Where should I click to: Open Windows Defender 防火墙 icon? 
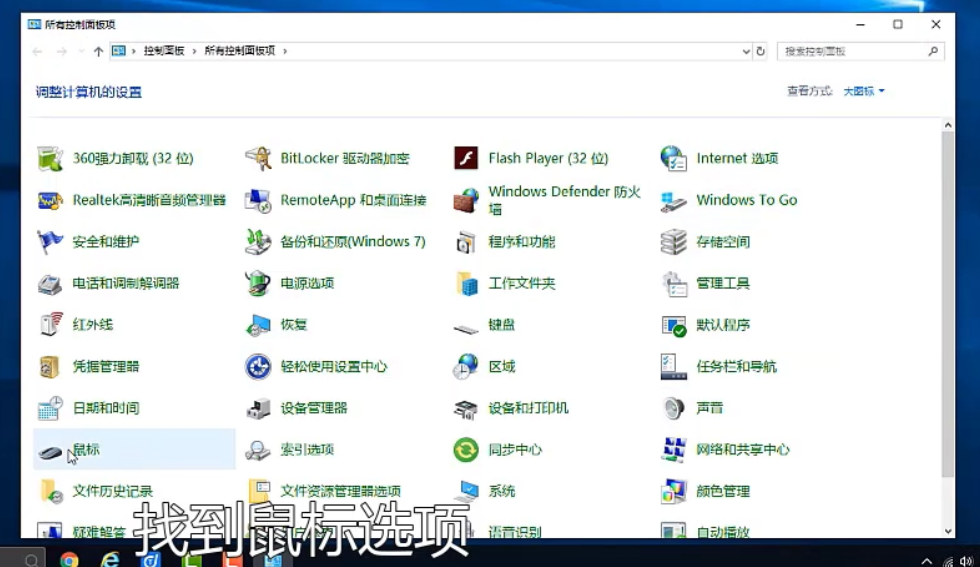(466, 200)
